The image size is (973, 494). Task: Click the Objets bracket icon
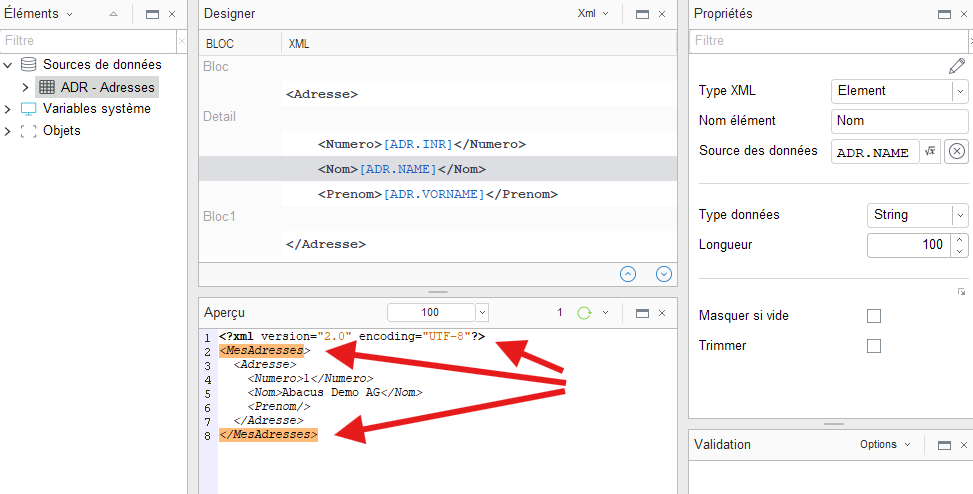[x=29, y=131]
